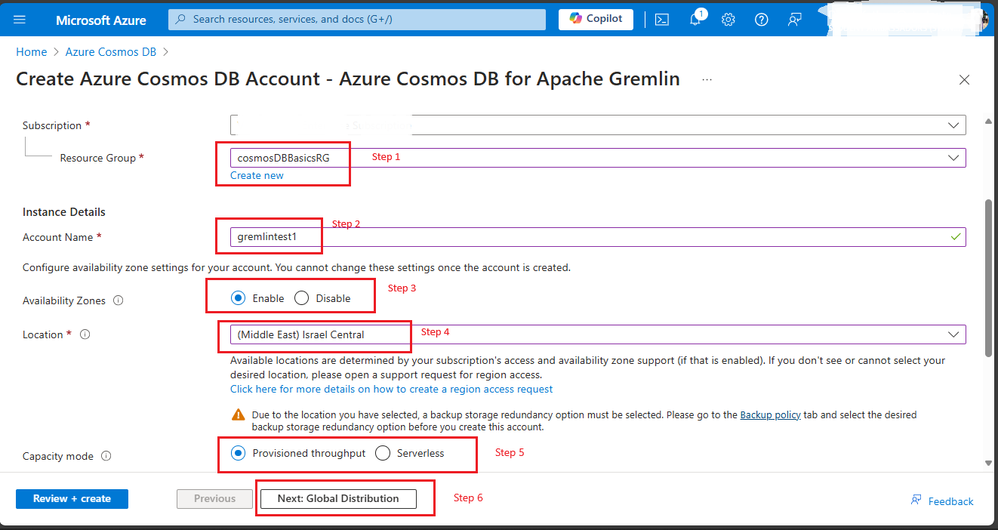Close the Create Cosmos DB Account blade
The width and height of the screenshot is (998, 530).
click(x=964, y=80)
